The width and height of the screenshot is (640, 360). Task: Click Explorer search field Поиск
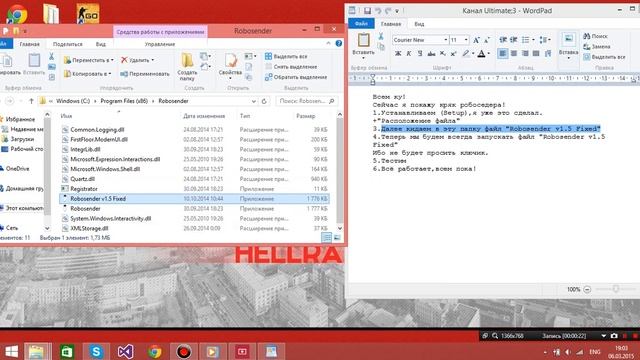tap(306, 101)
